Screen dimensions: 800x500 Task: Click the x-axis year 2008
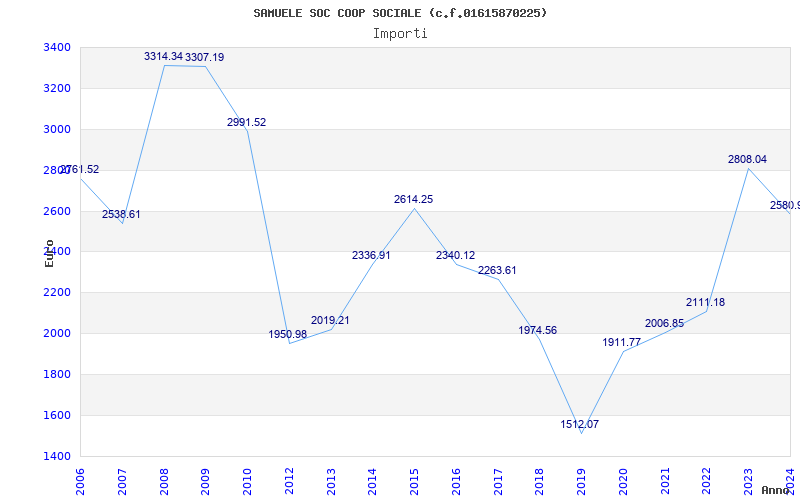click(x=164, y=482)
